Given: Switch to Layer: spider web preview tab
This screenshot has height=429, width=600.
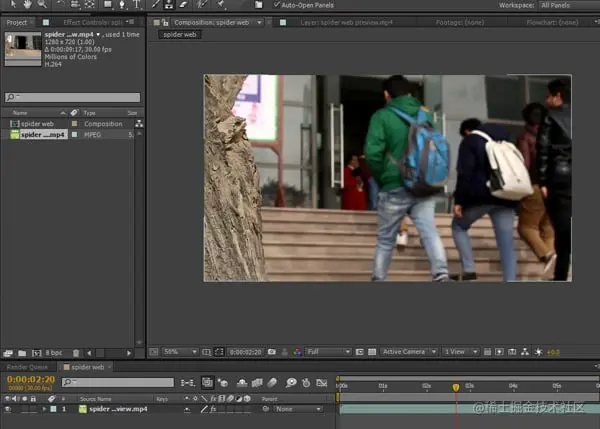Looking at the screenshot, I should 346,23.
